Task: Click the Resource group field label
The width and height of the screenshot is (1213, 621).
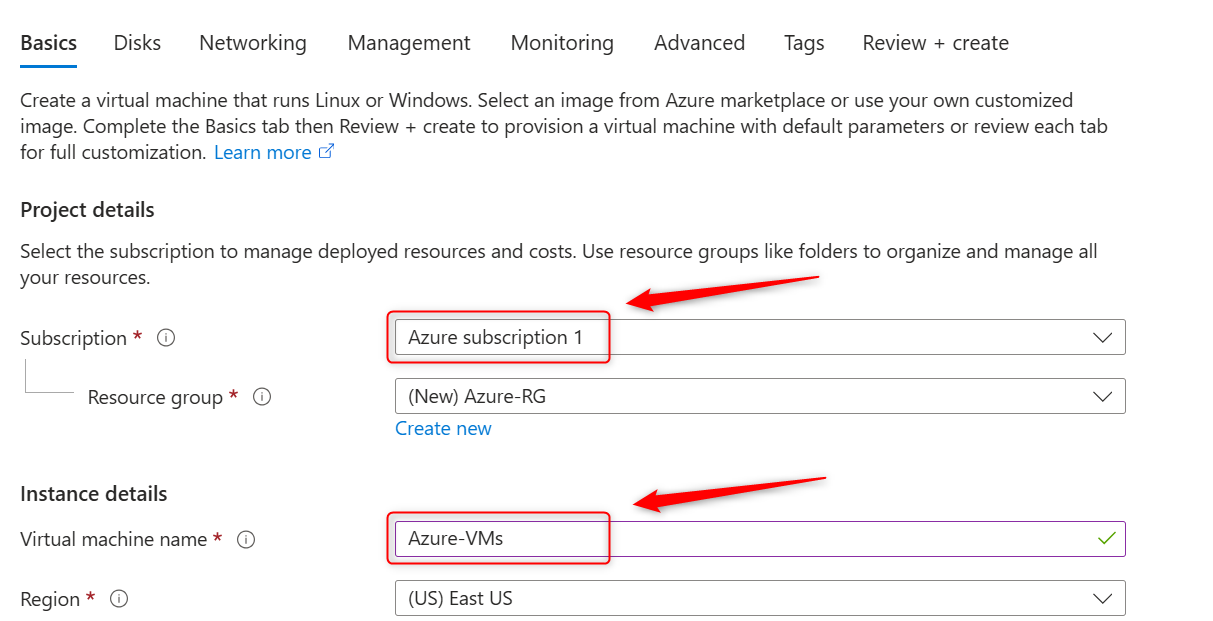Action: 155,397
